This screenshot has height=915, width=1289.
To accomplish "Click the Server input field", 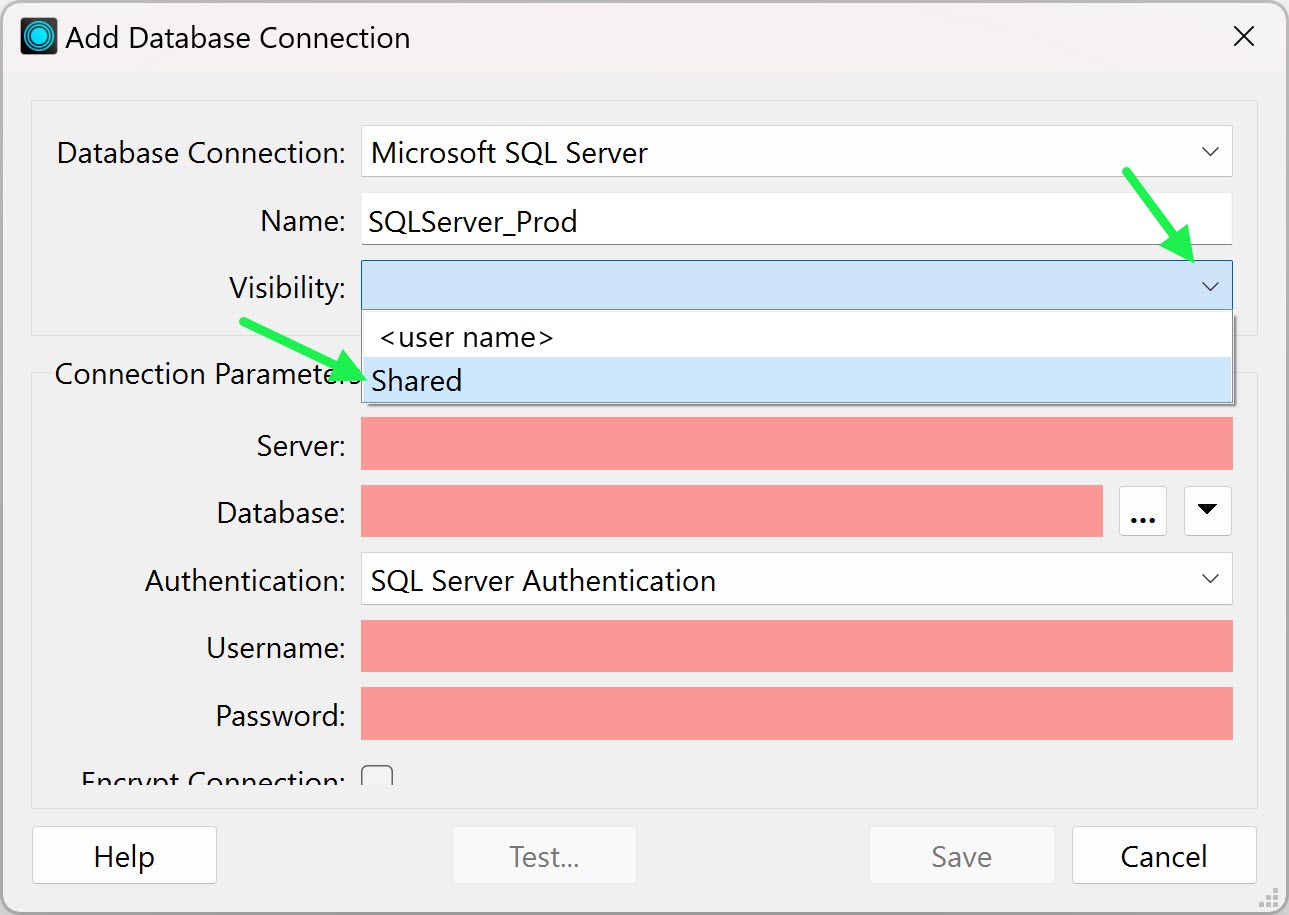I will coord(796,444).
